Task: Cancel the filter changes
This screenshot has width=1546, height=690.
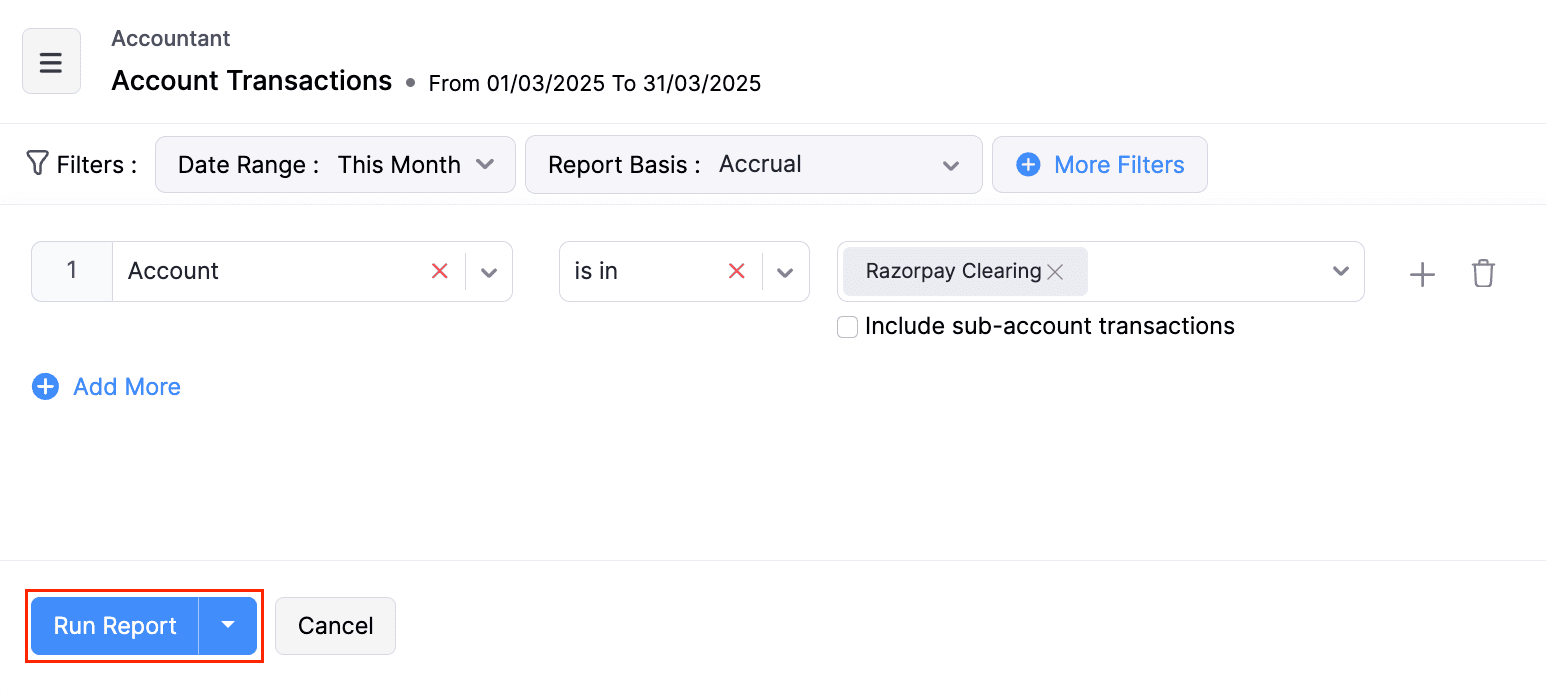Action: point(335,625)
